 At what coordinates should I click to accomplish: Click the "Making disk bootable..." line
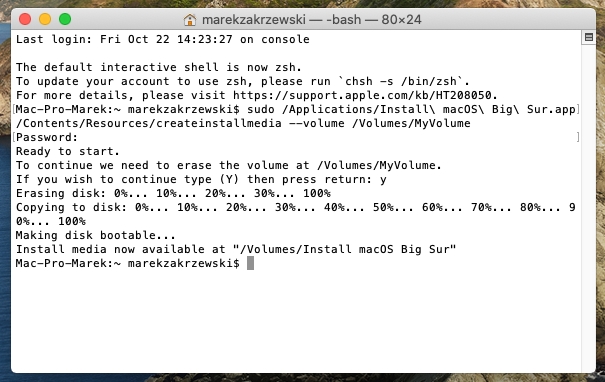96,235
